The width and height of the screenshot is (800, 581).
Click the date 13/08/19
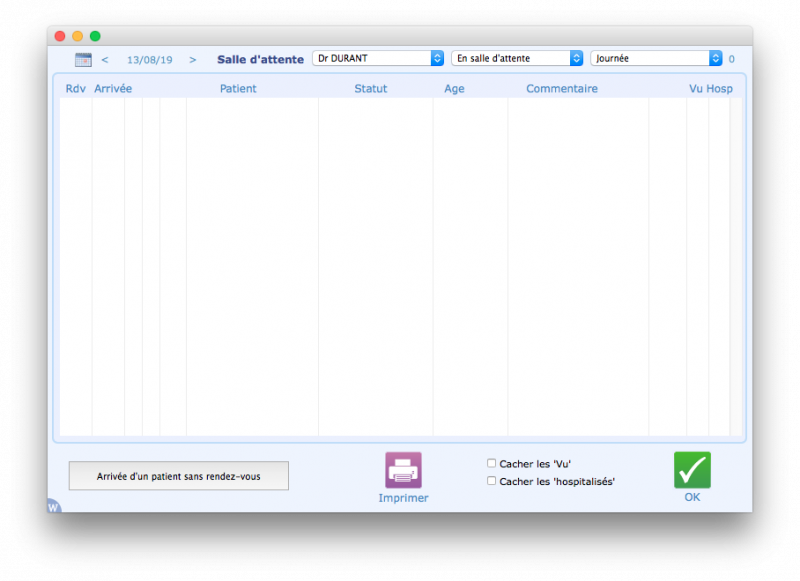coord(149,60)
